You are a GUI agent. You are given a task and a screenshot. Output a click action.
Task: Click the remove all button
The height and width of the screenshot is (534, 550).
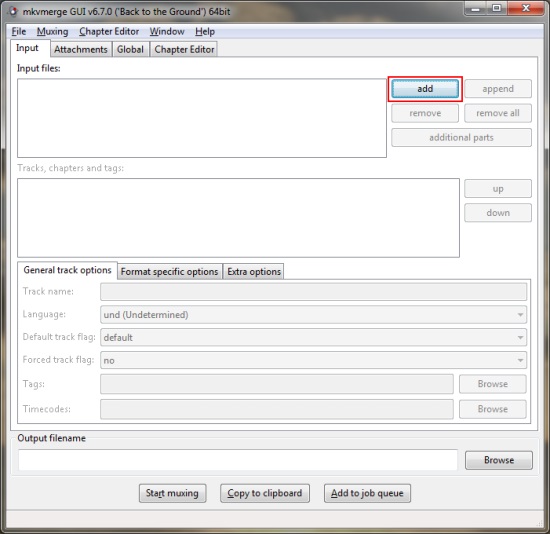[498, 113]
